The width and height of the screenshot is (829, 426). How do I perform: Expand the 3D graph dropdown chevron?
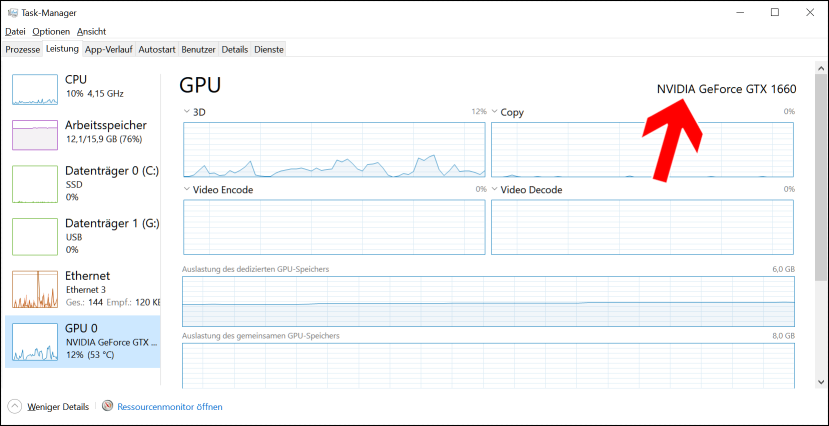pos(187,112)
